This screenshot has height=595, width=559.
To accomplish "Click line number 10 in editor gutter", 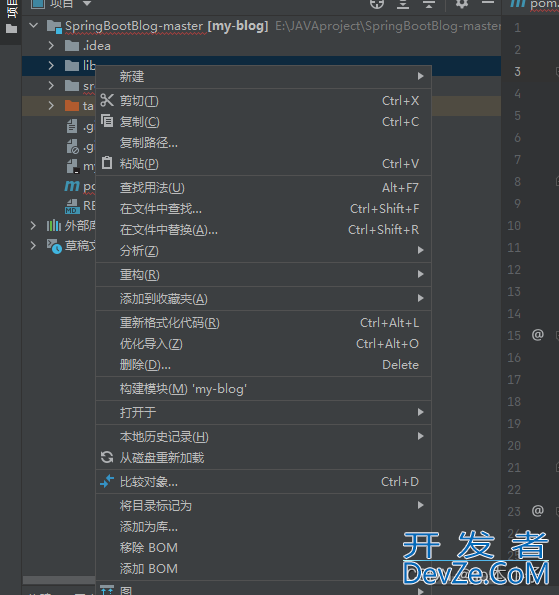I will pyautogui.click(x=514, y=226).
